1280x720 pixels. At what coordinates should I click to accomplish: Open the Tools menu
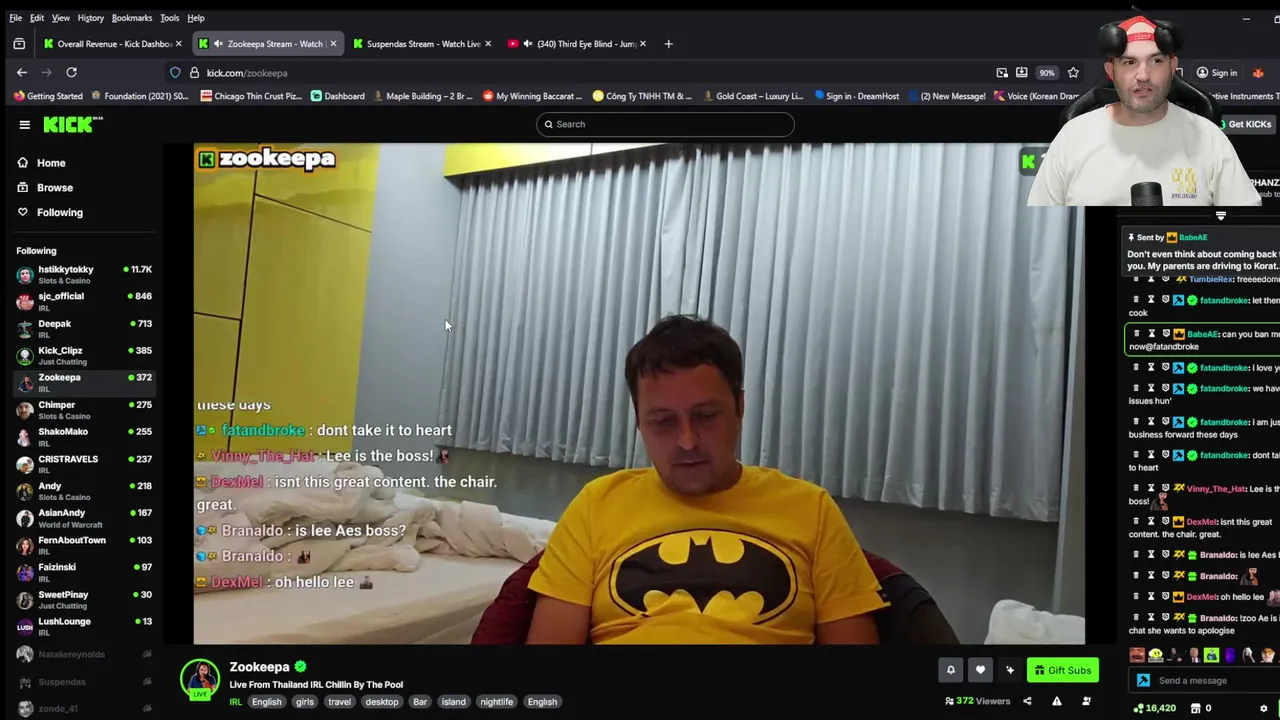(x=170, y=18)
